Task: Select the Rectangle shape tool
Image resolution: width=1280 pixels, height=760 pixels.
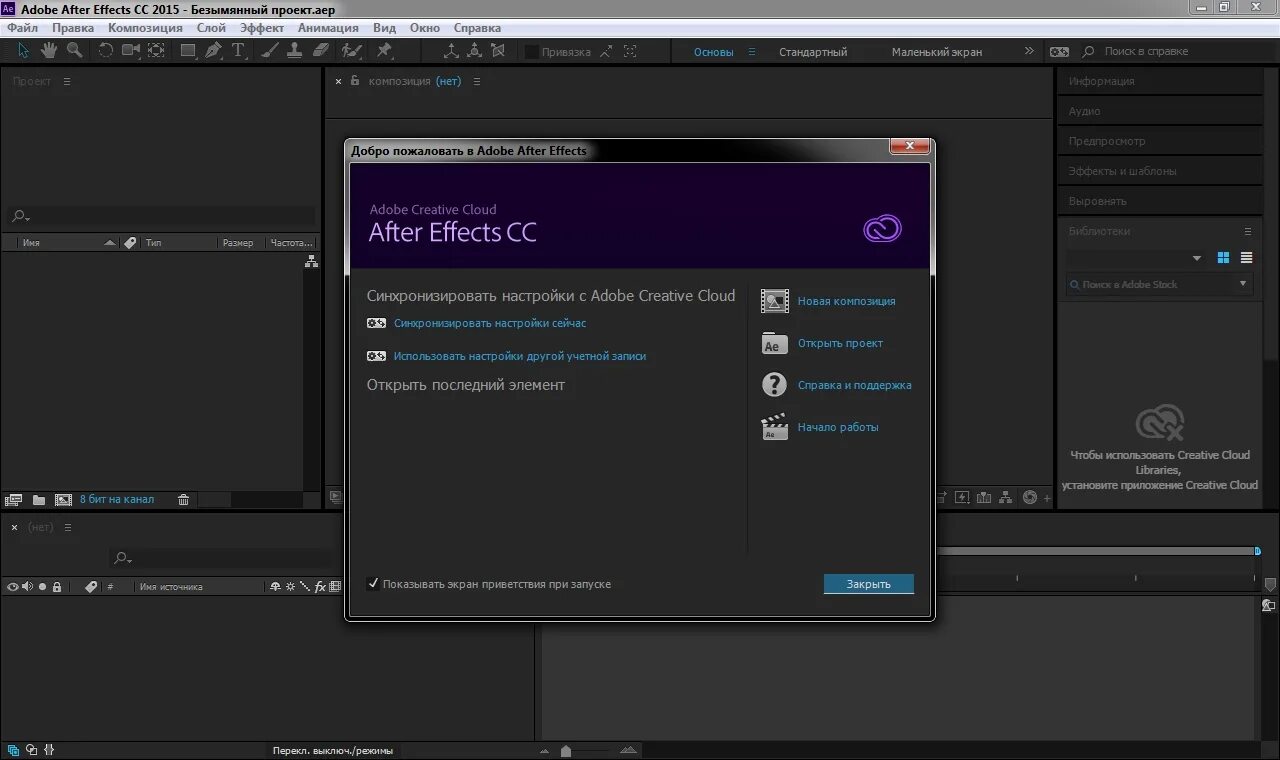Action: 188,51
